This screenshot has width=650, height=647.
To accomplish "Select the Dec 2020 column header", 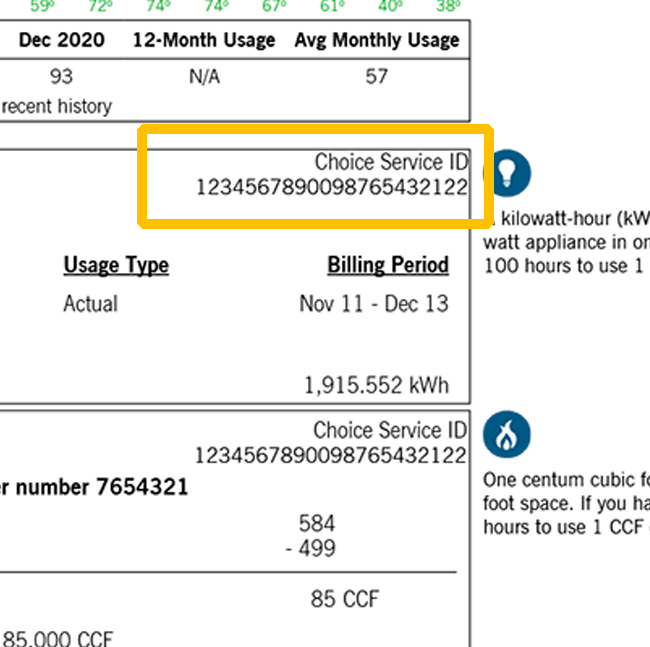I will 60,41.
